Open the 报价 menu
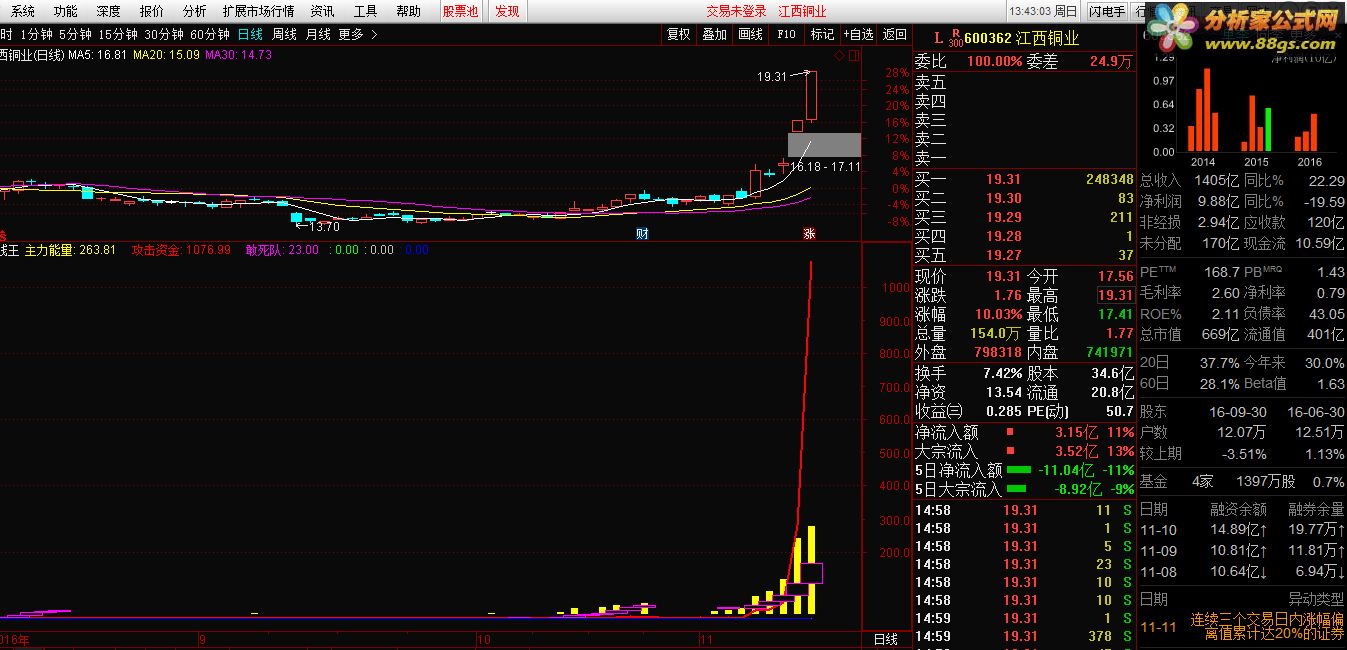Image resolution: width=1347 pixels, height=650 pixels. point(152,11)
